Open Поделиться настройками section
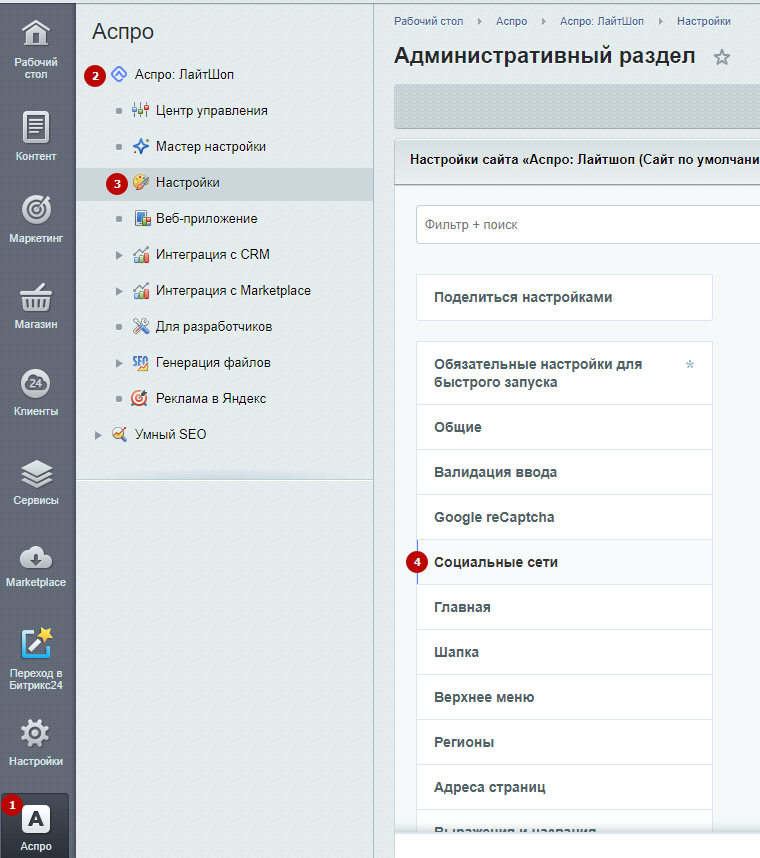 (564, 297)
